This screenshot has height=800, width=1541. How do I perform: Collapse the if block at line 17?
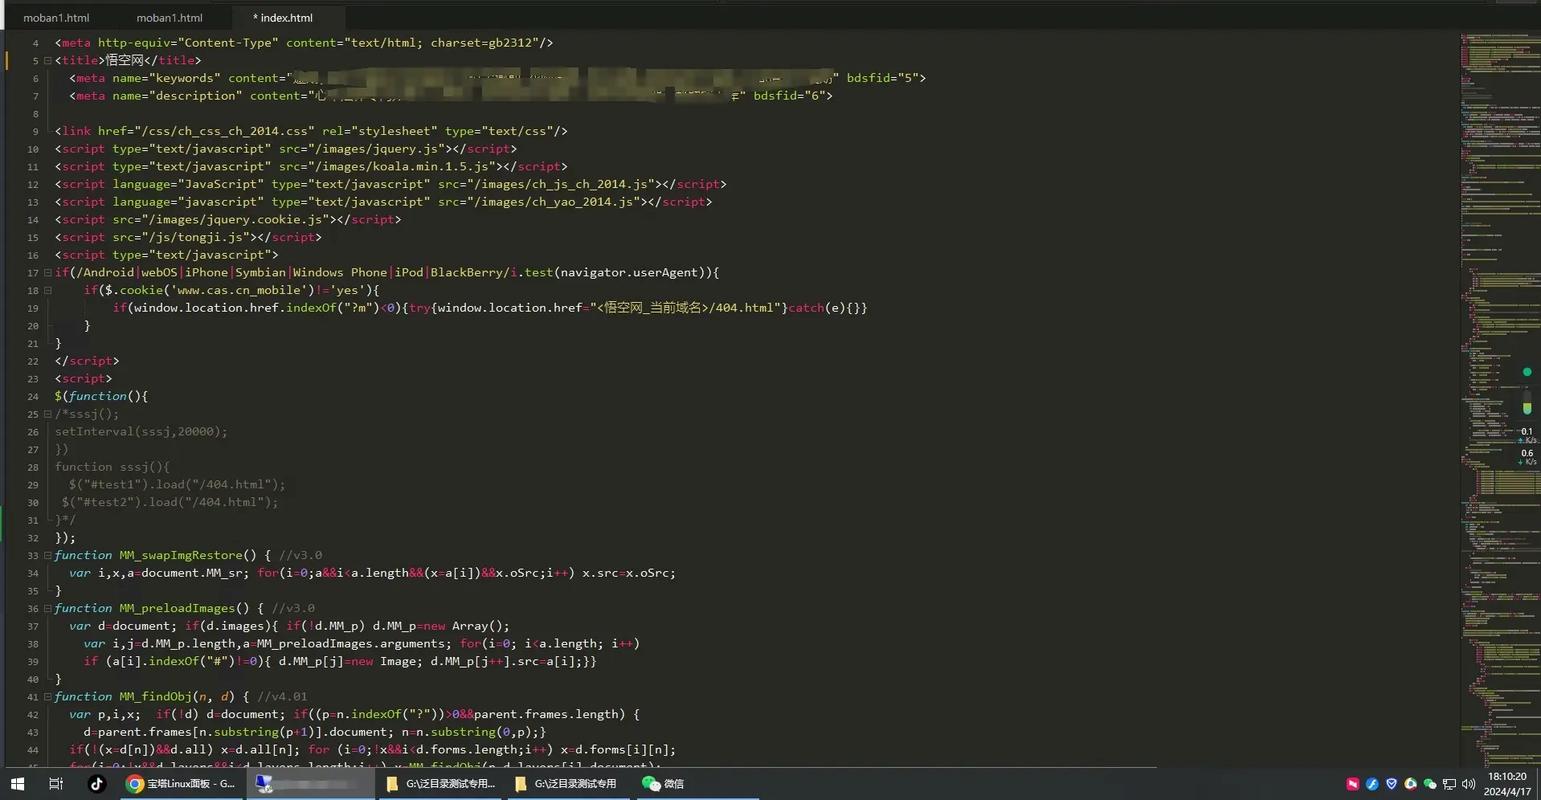pyautogui.click(x=47, y=272)
